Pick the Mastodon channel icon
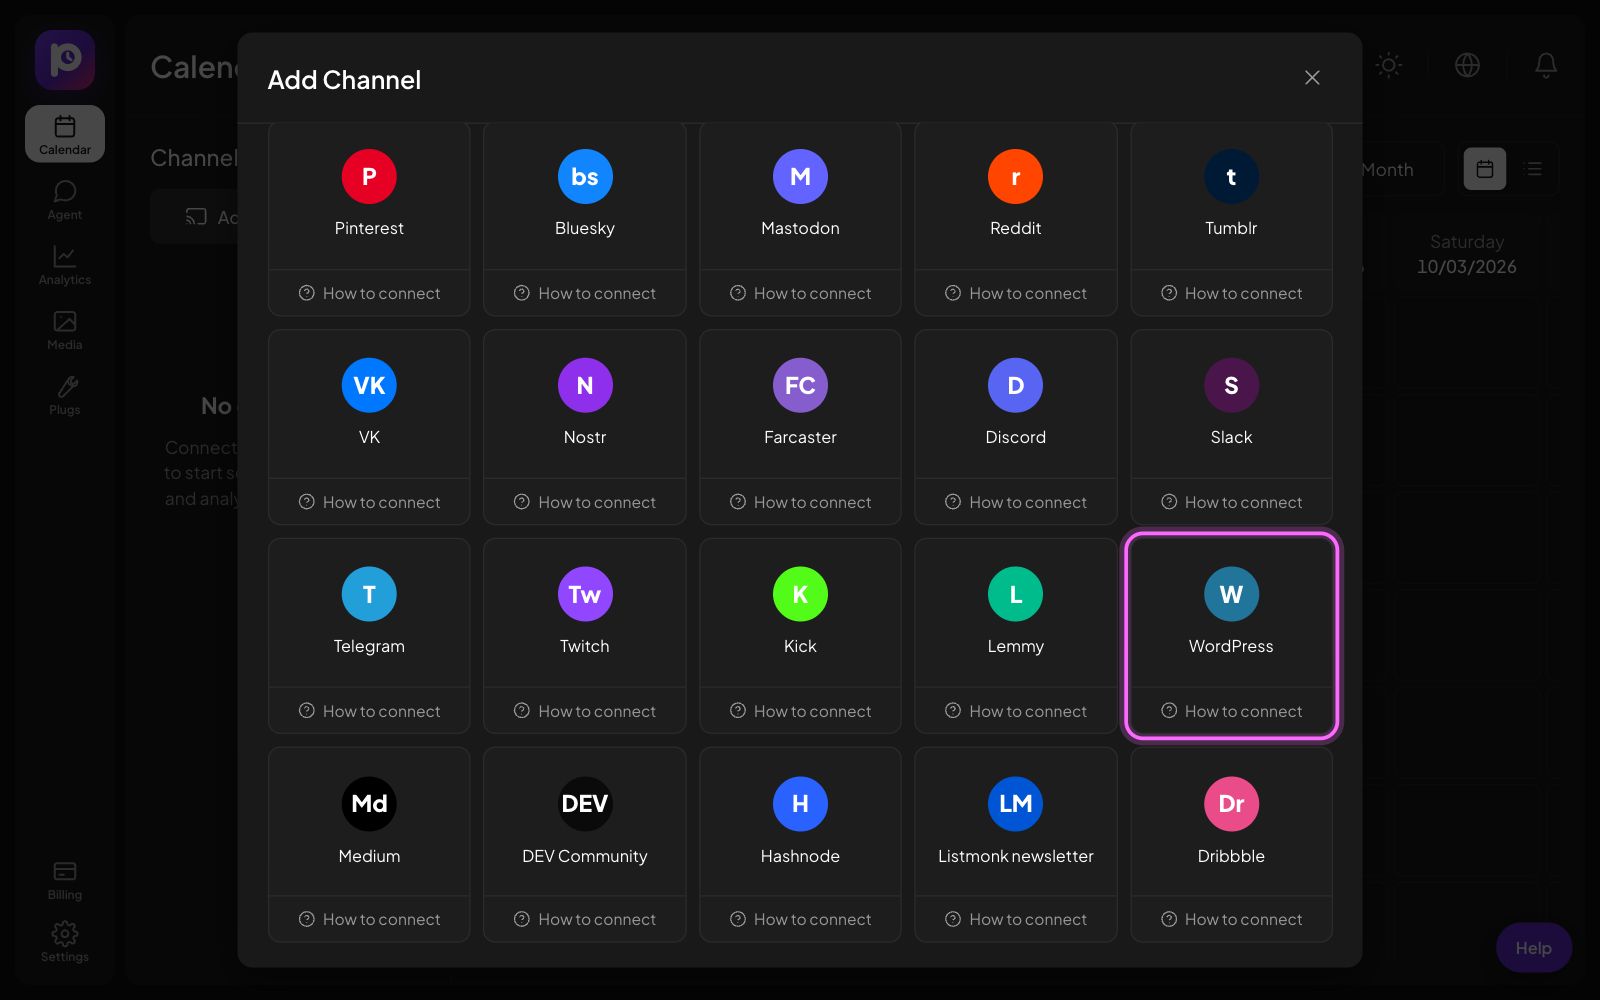 point(800,177)
